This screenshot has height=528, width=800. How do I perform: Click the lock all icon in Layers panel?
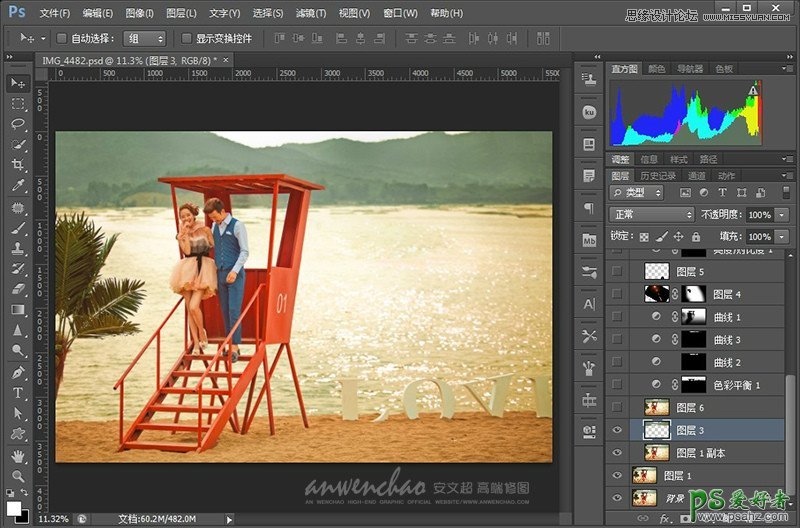click(698, 237)
